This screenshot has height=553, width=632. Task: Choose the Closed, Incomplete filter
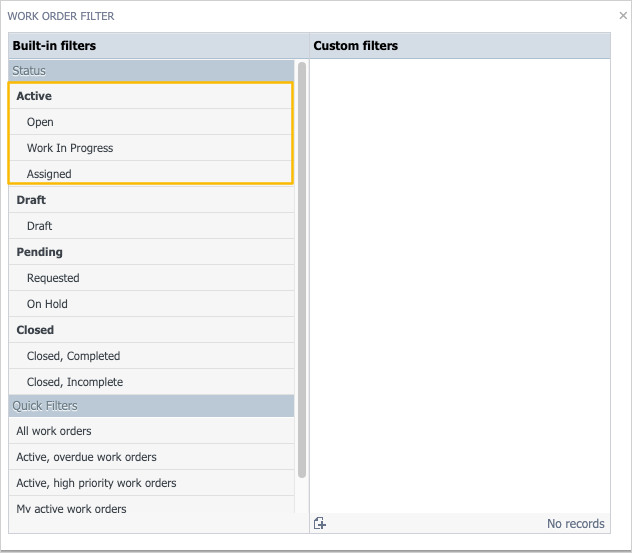point(75,382)
